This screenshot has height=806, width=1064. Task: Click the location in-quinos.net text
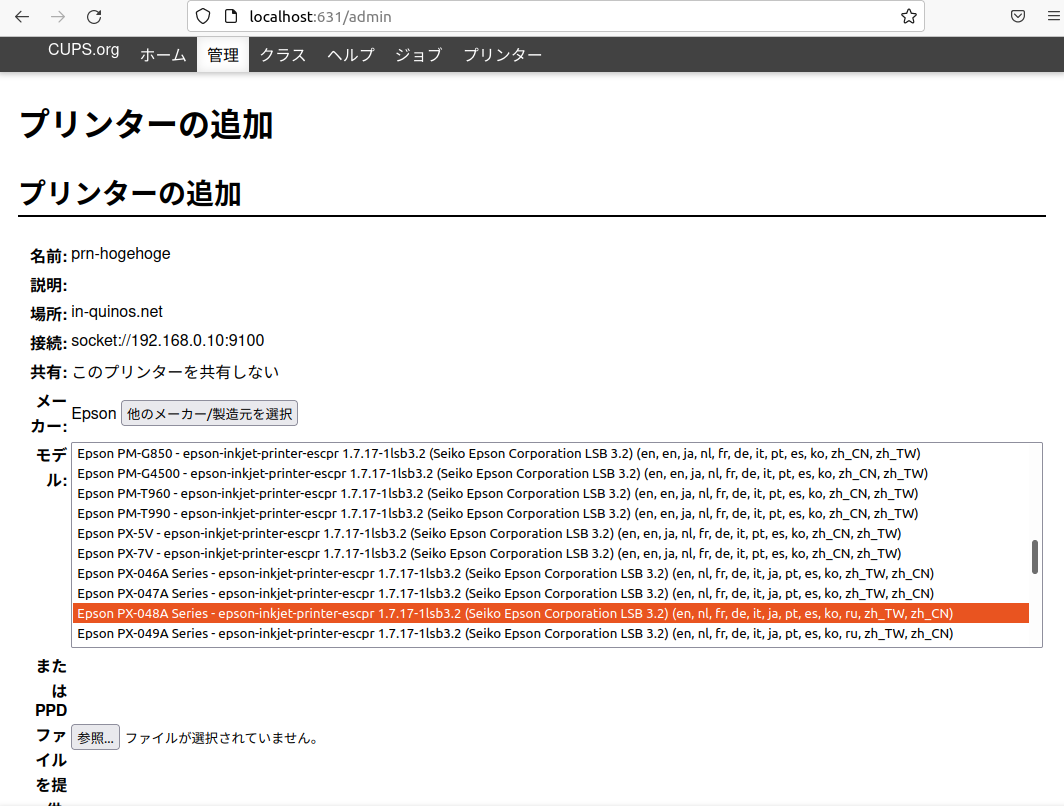[x=117, y=312]
